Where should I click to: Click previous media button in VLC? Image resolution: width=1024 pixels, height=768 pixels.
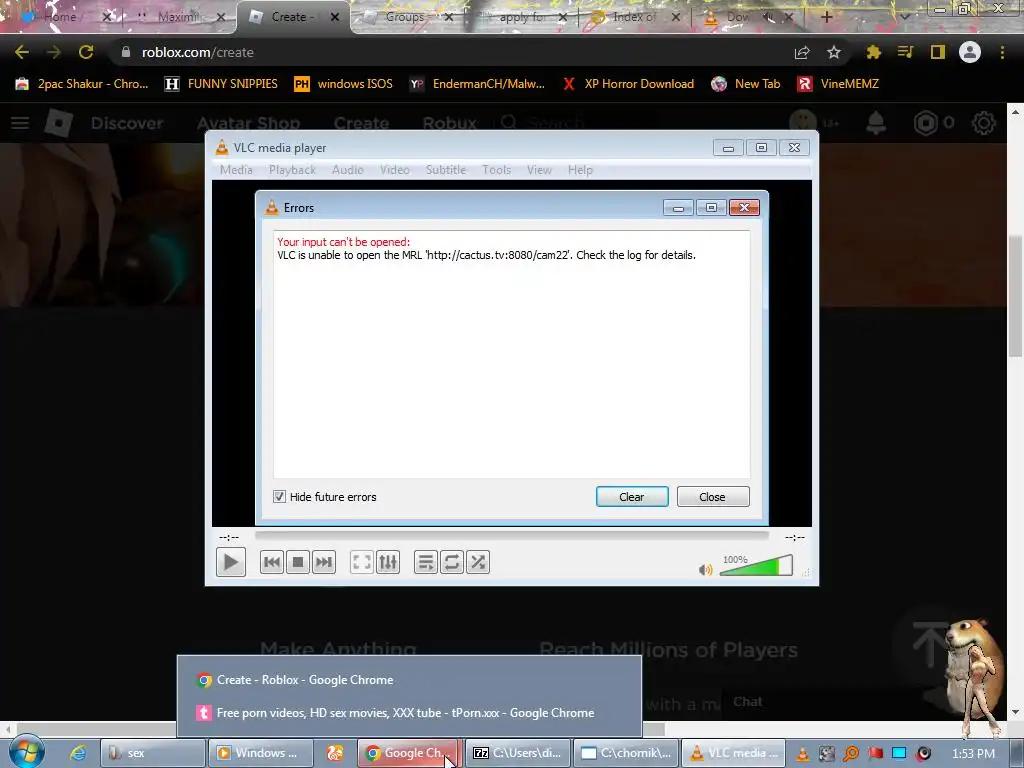point(272,562)
